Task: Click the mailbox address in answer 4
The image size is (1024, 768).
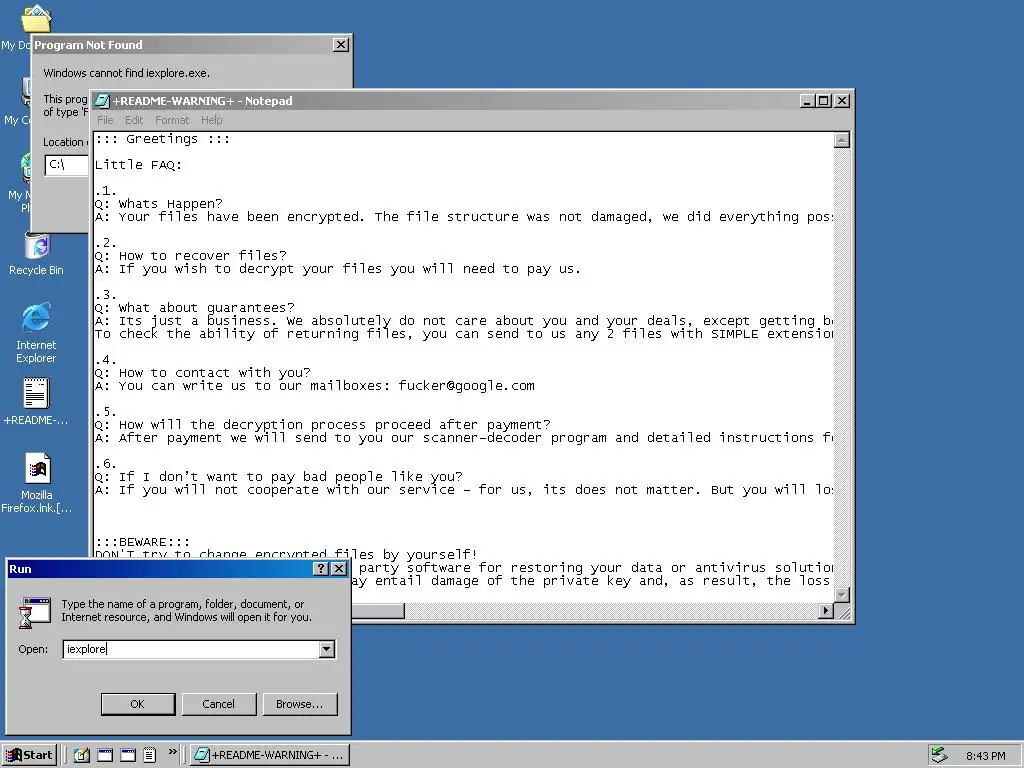Action: point(466,385)
